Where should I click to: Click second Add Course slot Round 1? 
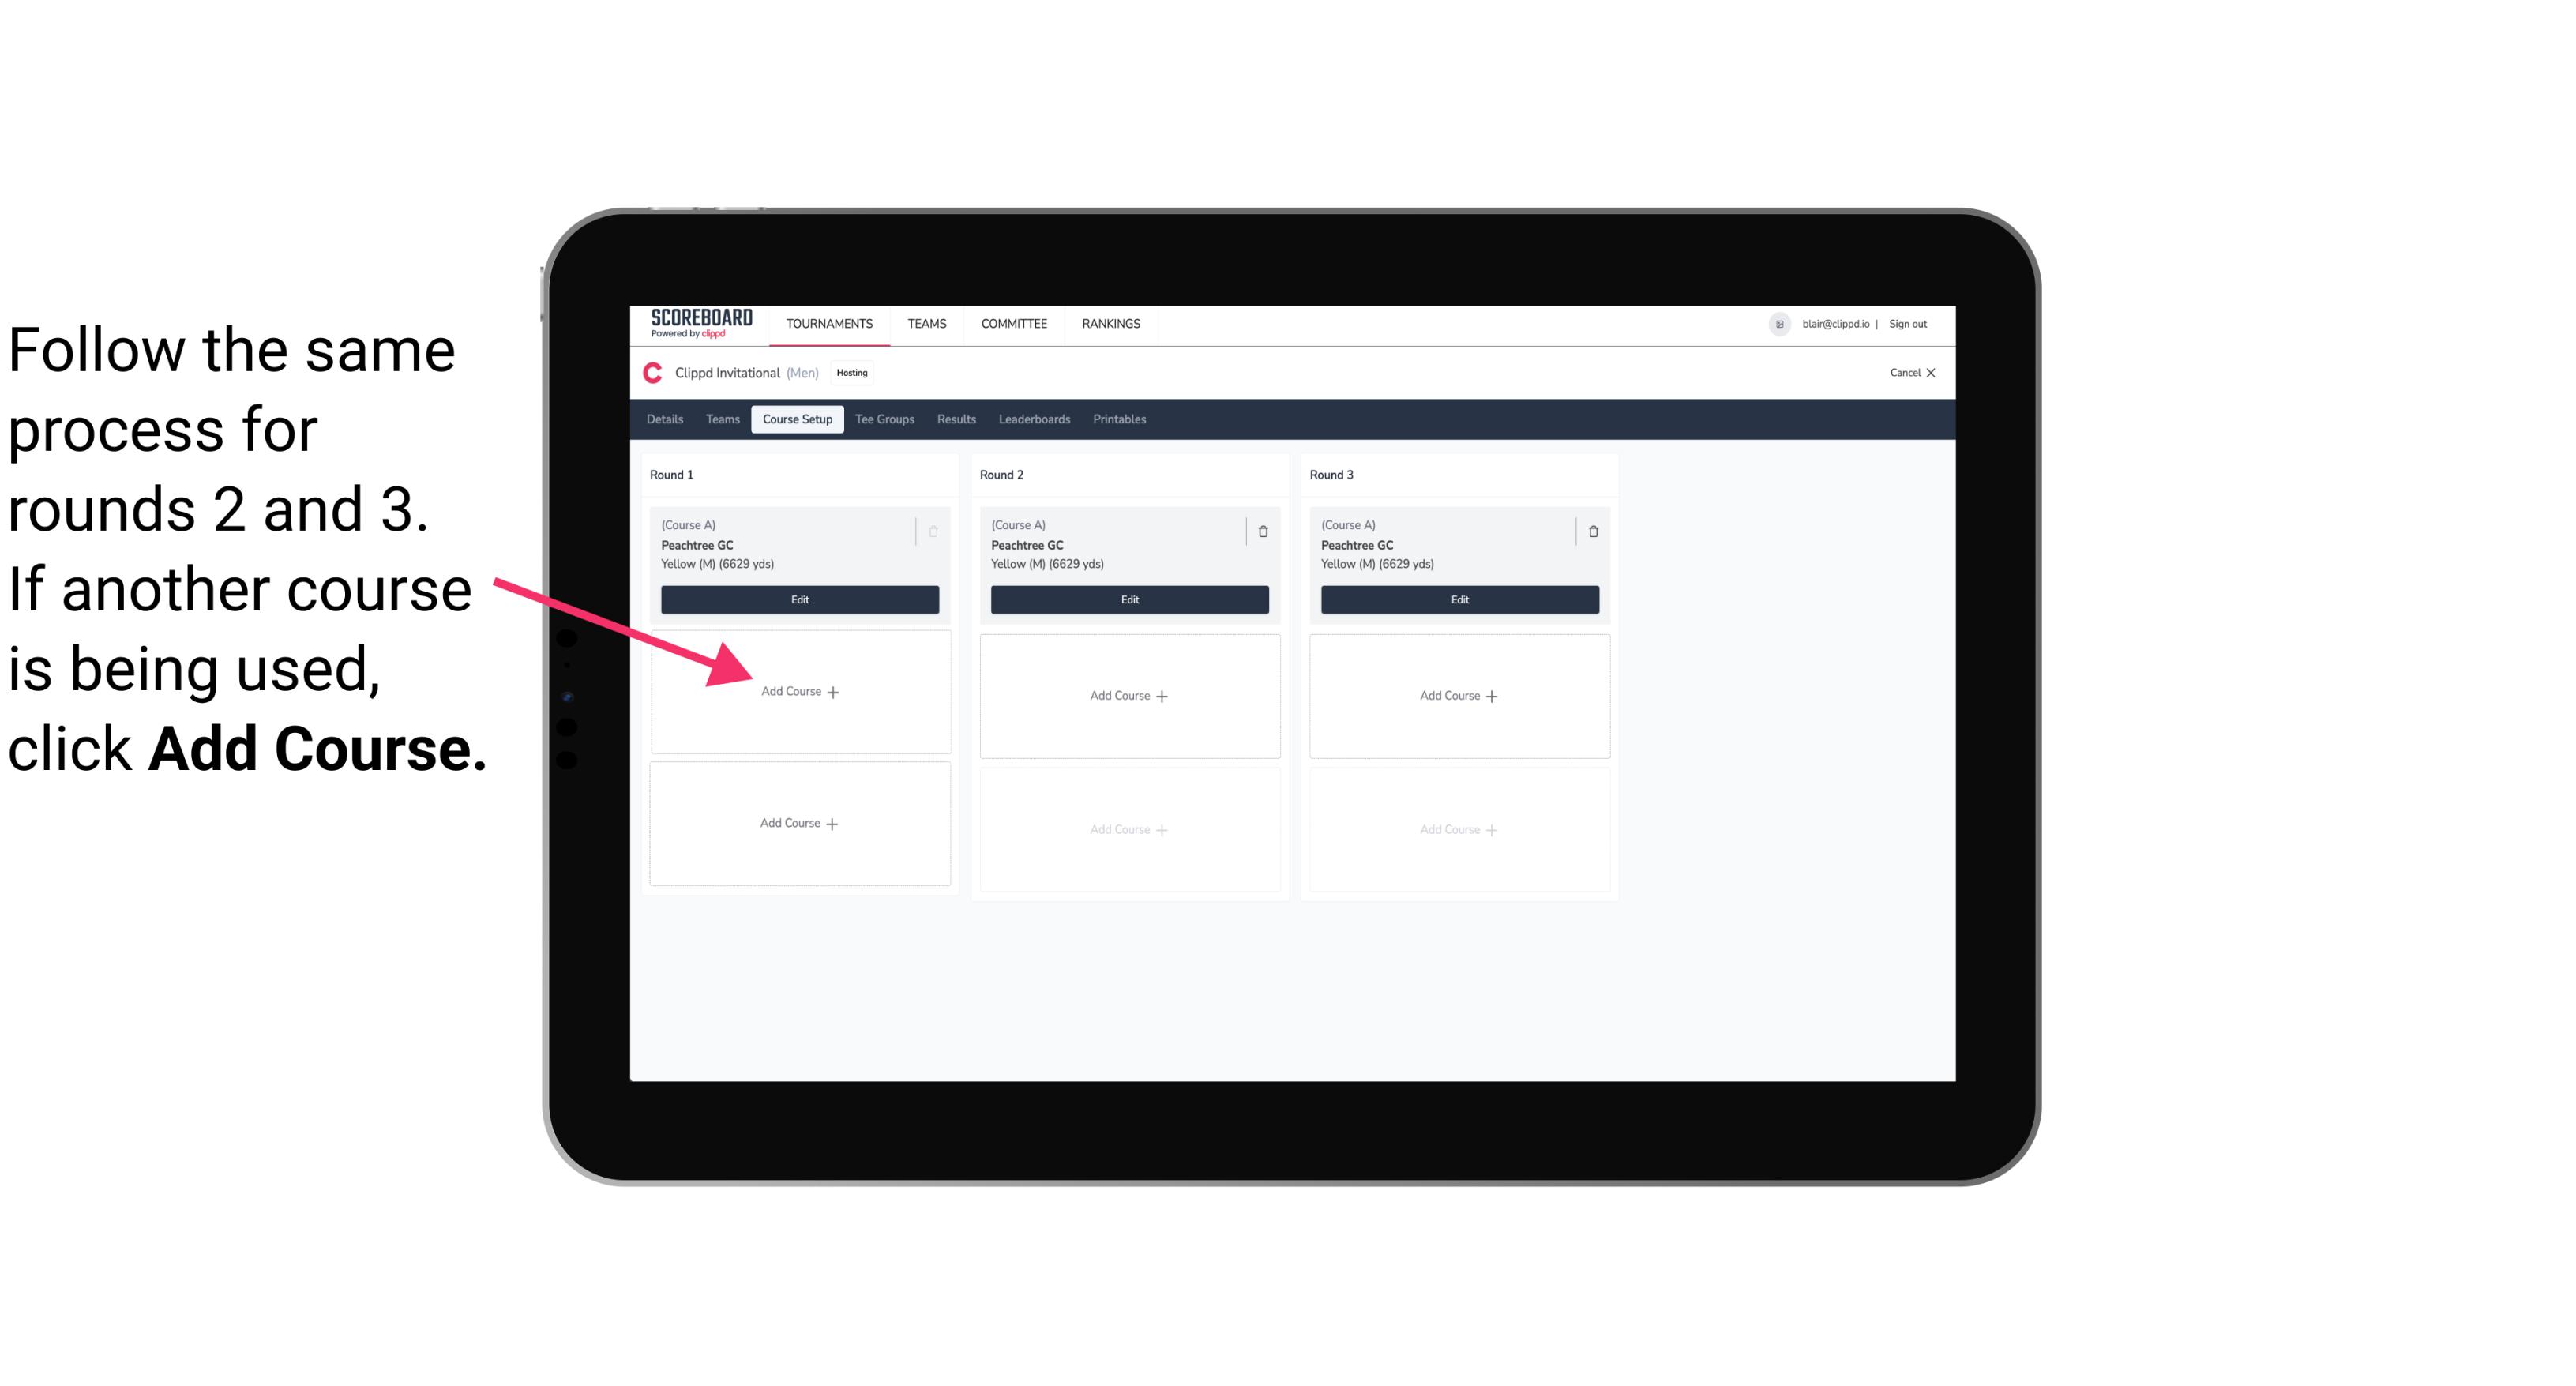(x=798, y=823)
